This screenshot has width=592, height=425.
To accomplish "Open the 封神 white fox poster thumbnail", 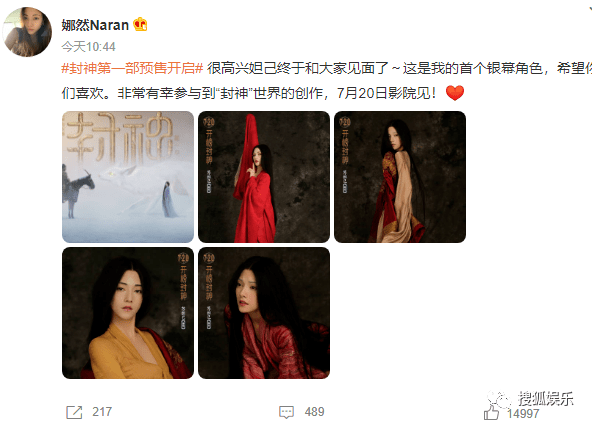I will coord(128,177).
